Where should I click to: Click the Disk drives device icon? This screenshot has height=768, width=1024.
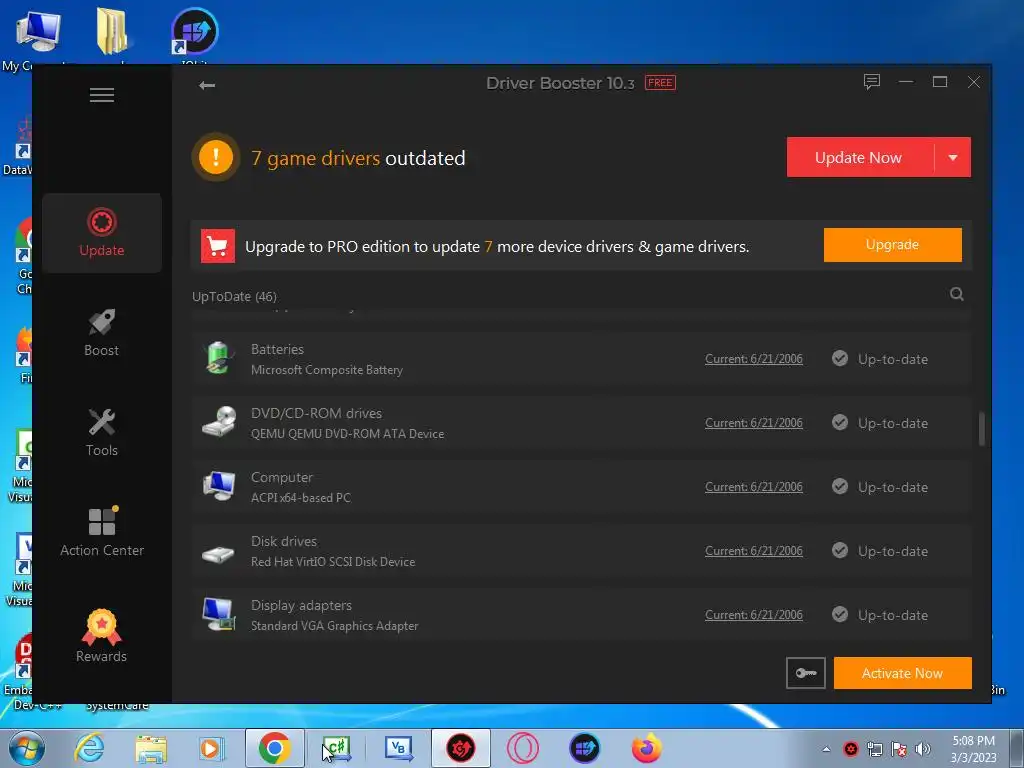[x=218, y=554]
